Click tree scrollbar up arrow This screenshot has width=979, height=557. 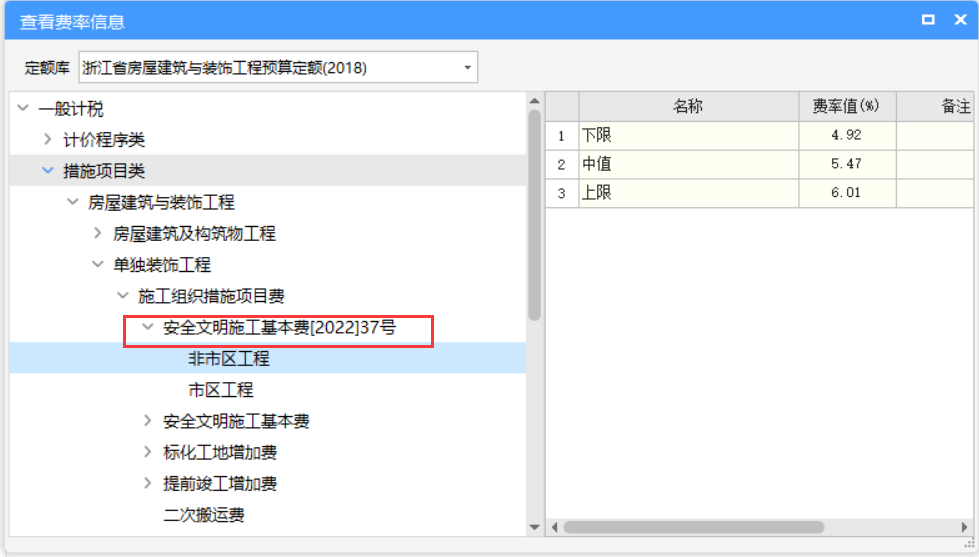[x=534, y=101]
